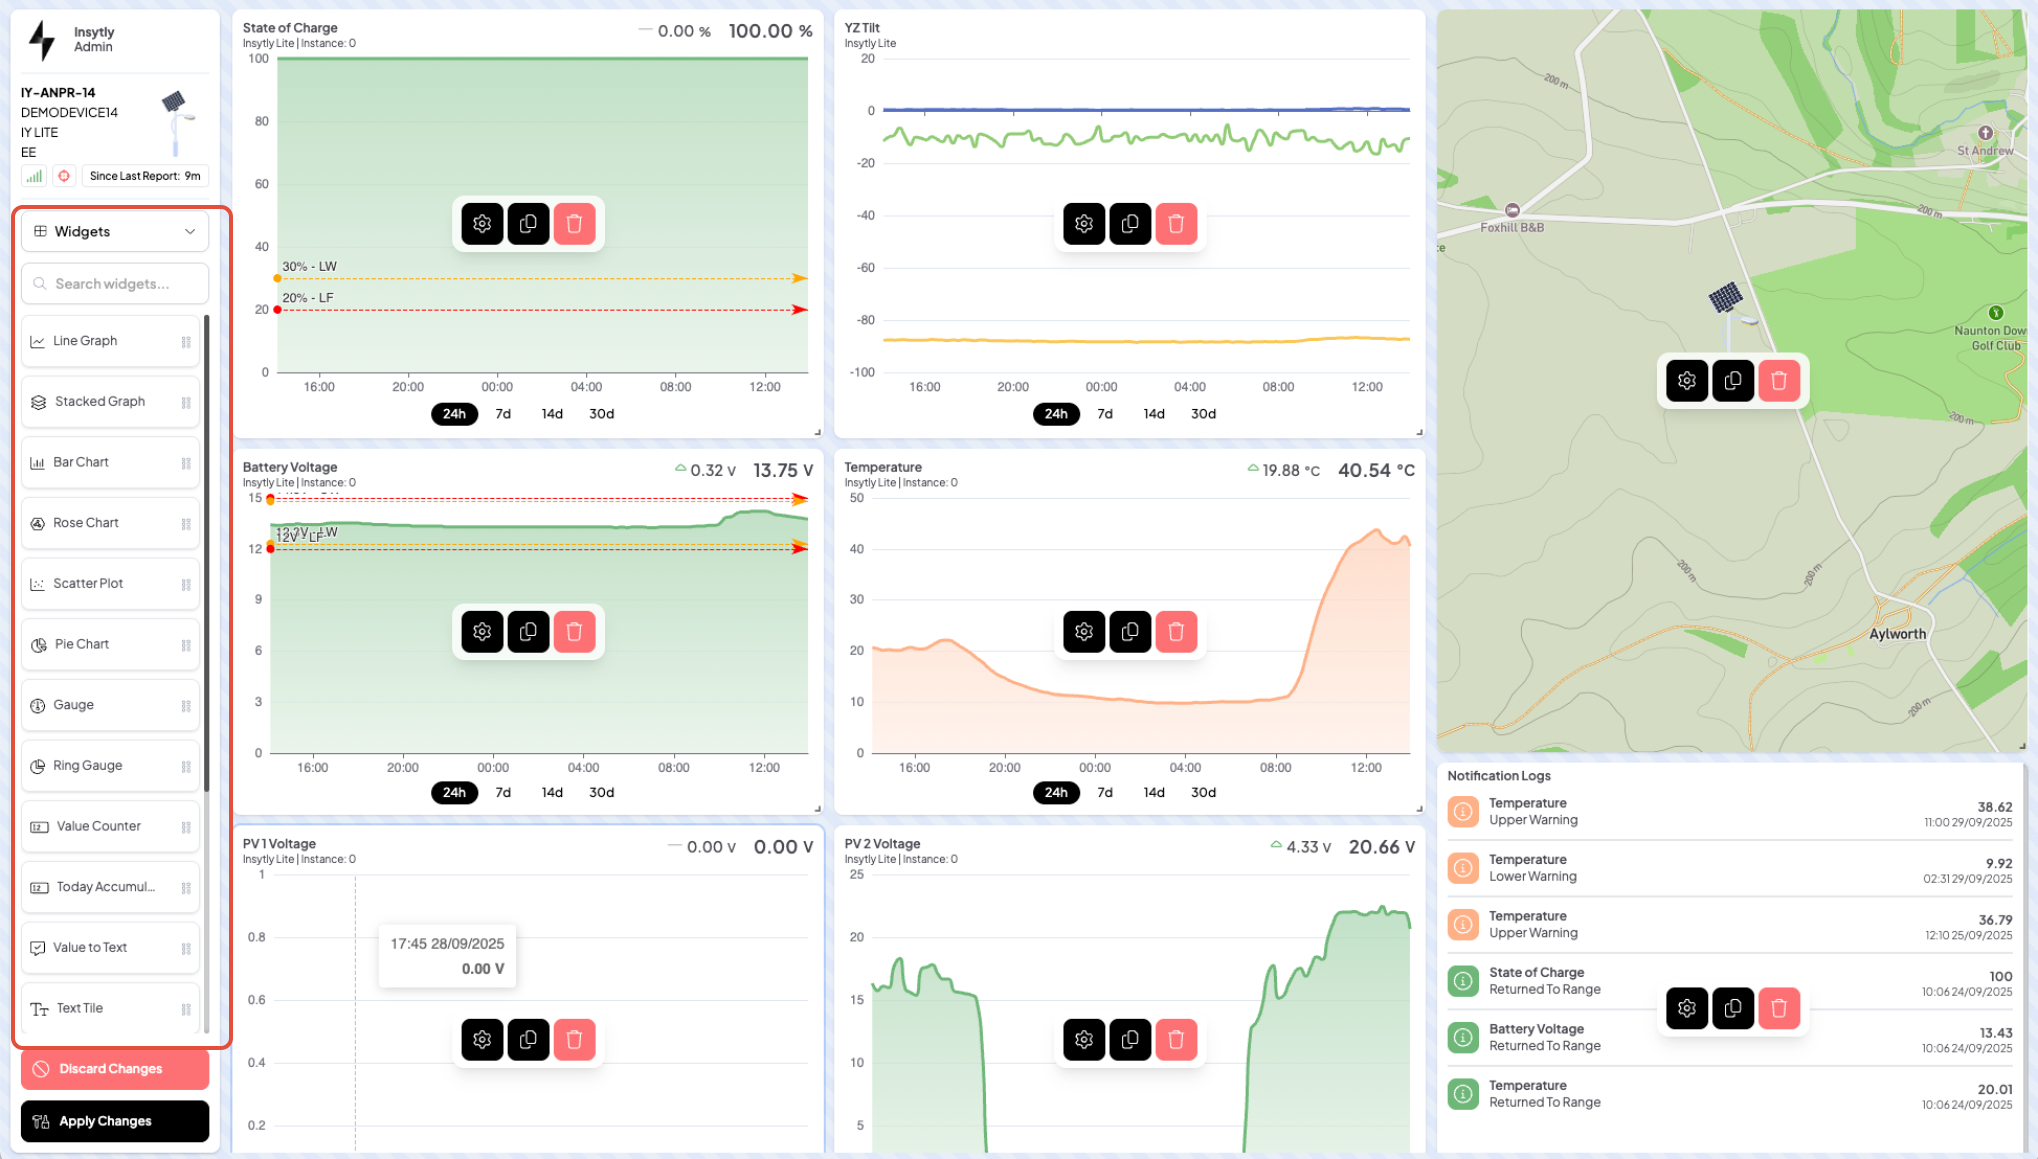Select 14d range on Temperature chart
Screen dimensions: 2038x1159
coord(1153,792)
